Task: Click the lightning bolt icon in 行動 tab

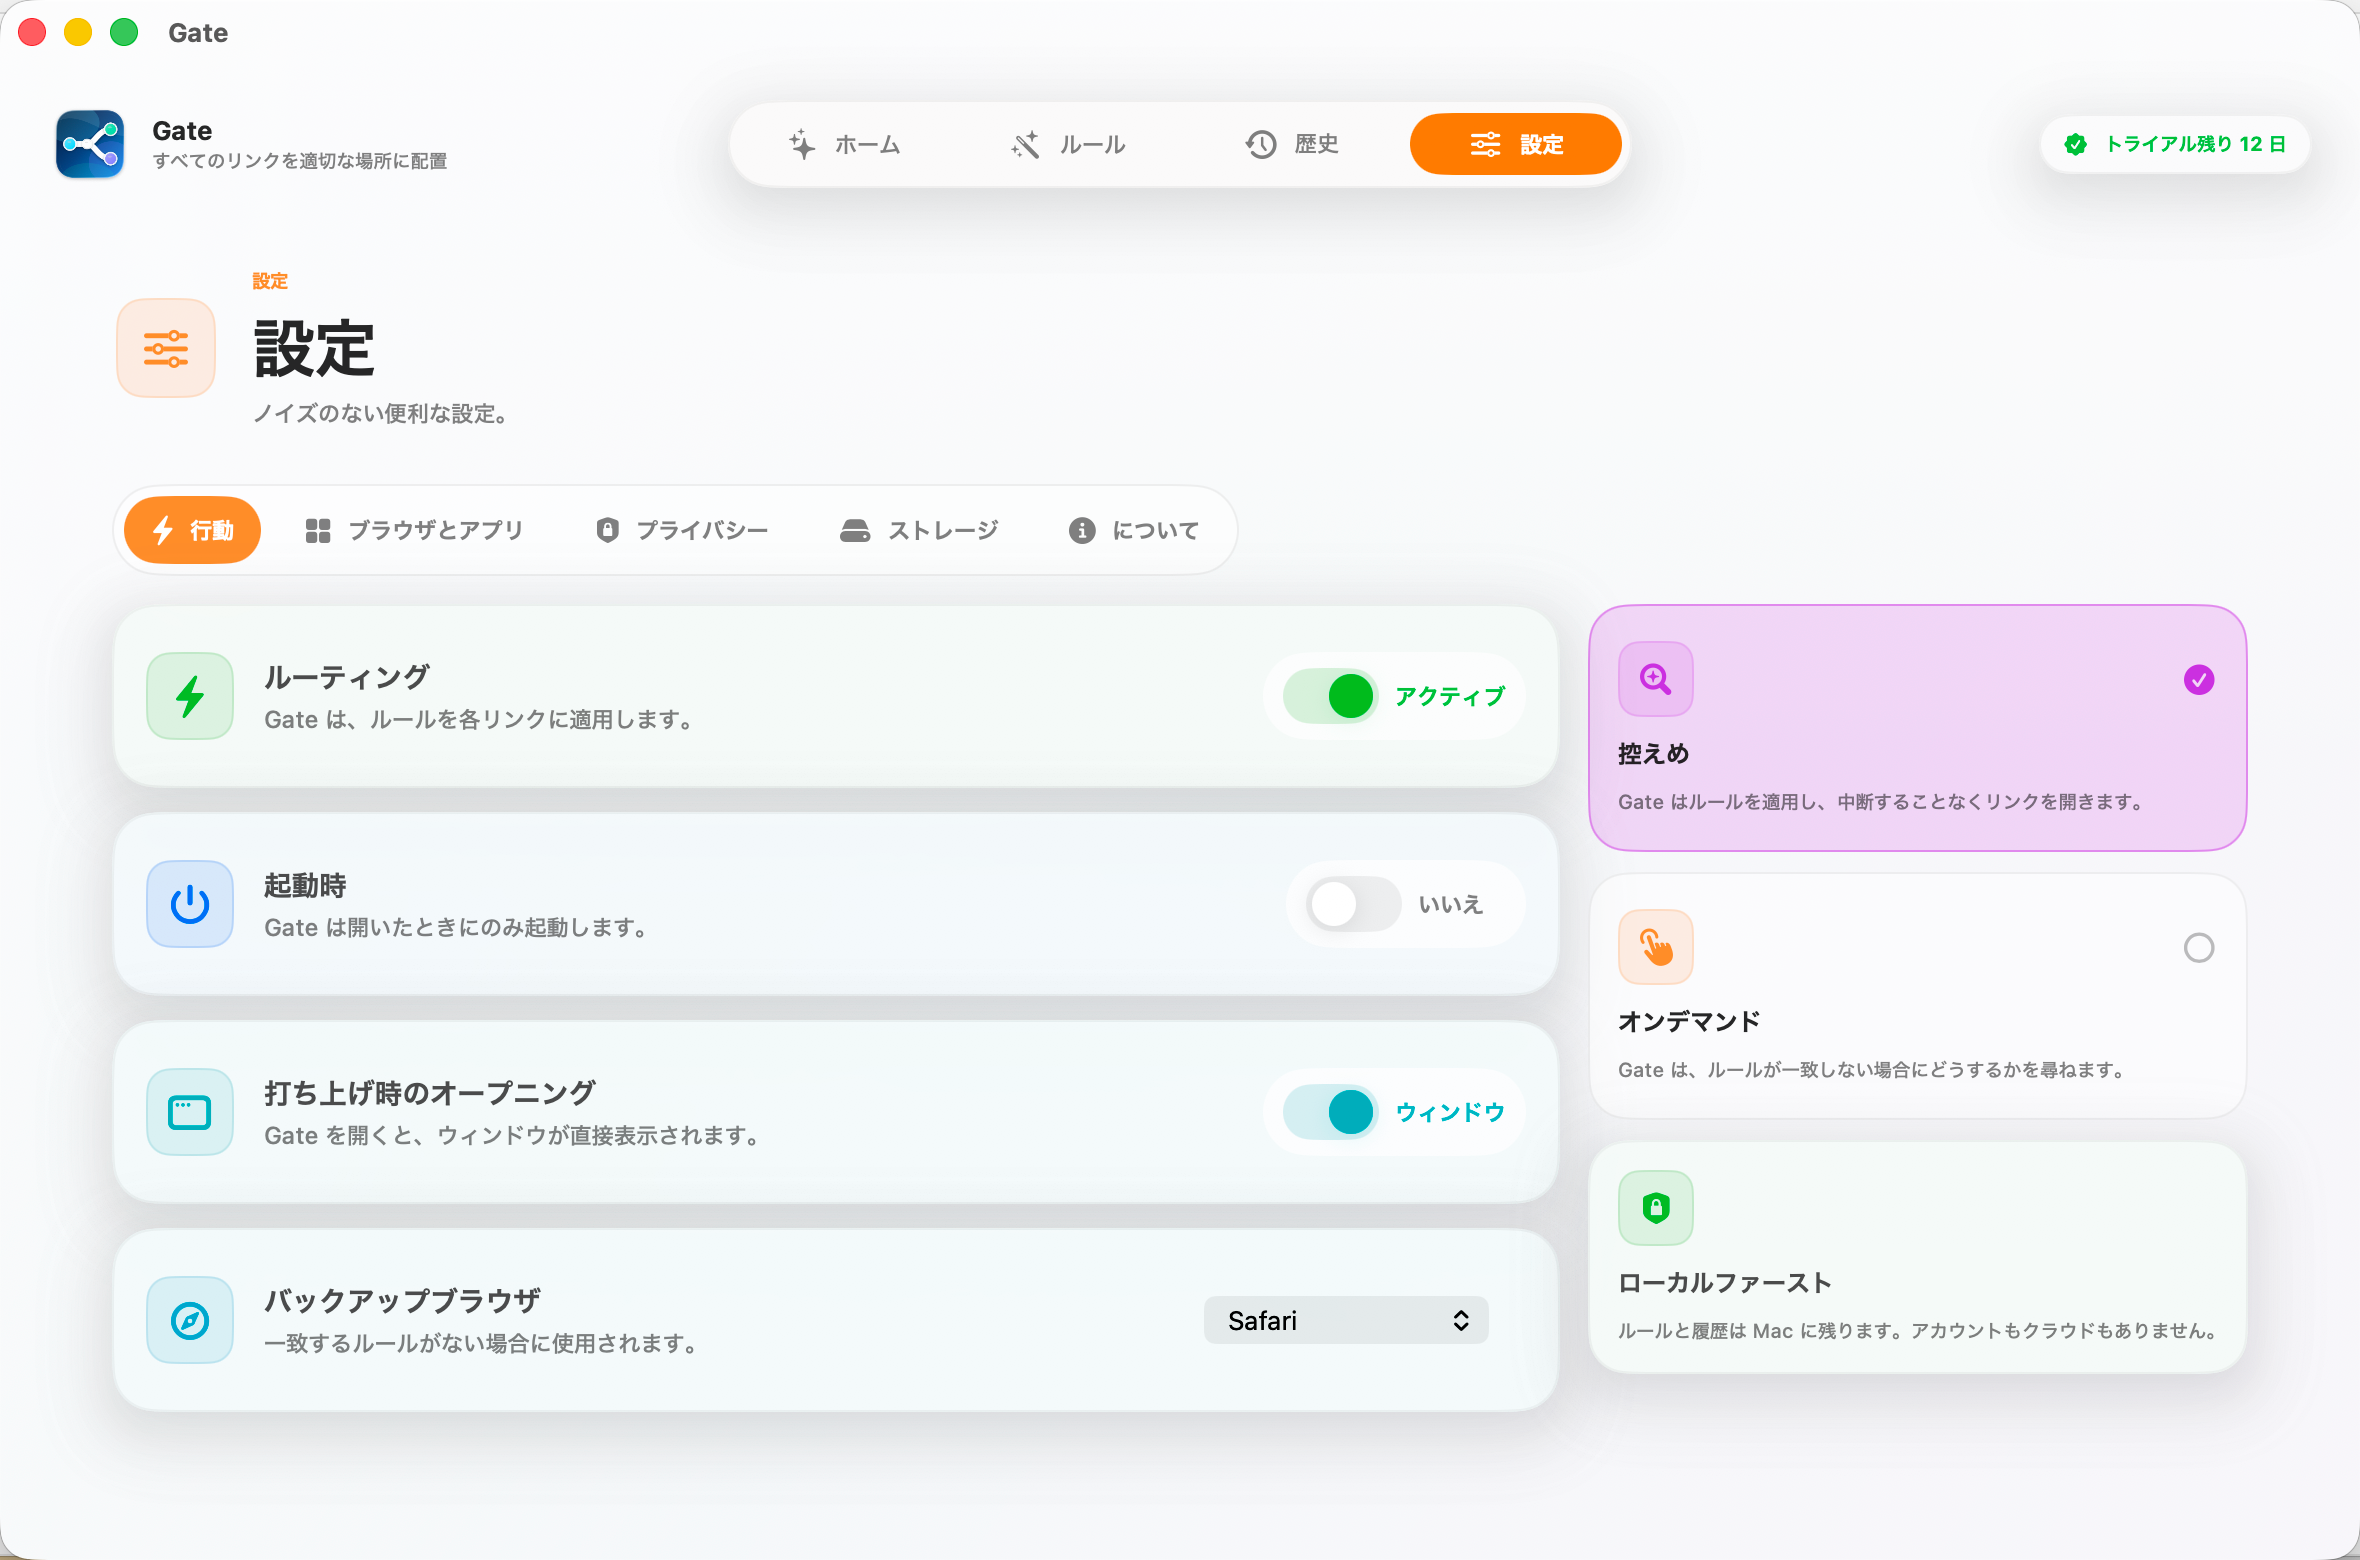Action: tap(163, 530)
